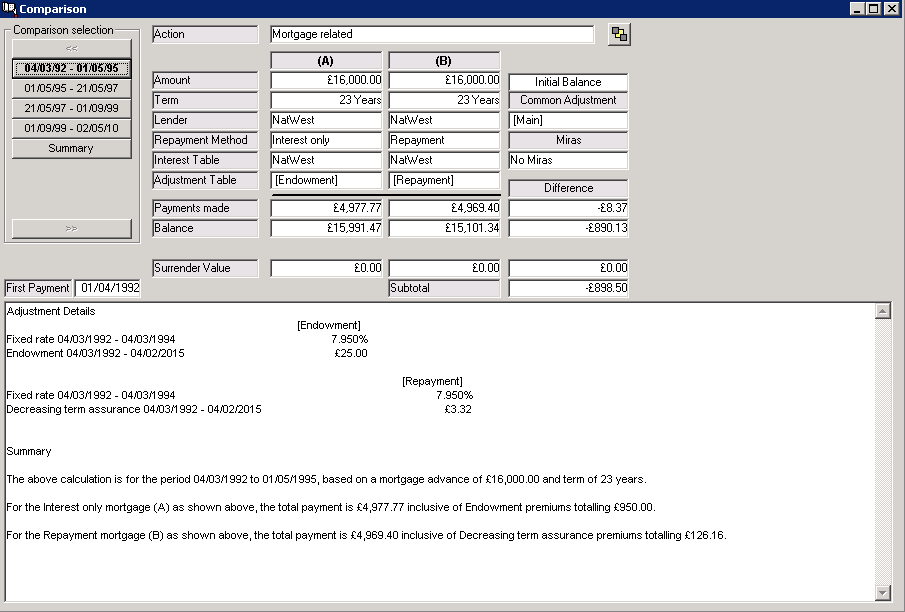The image size is (905, 612).
Task: Click the yellow icon beside the Action field
Action: (619, 35)
